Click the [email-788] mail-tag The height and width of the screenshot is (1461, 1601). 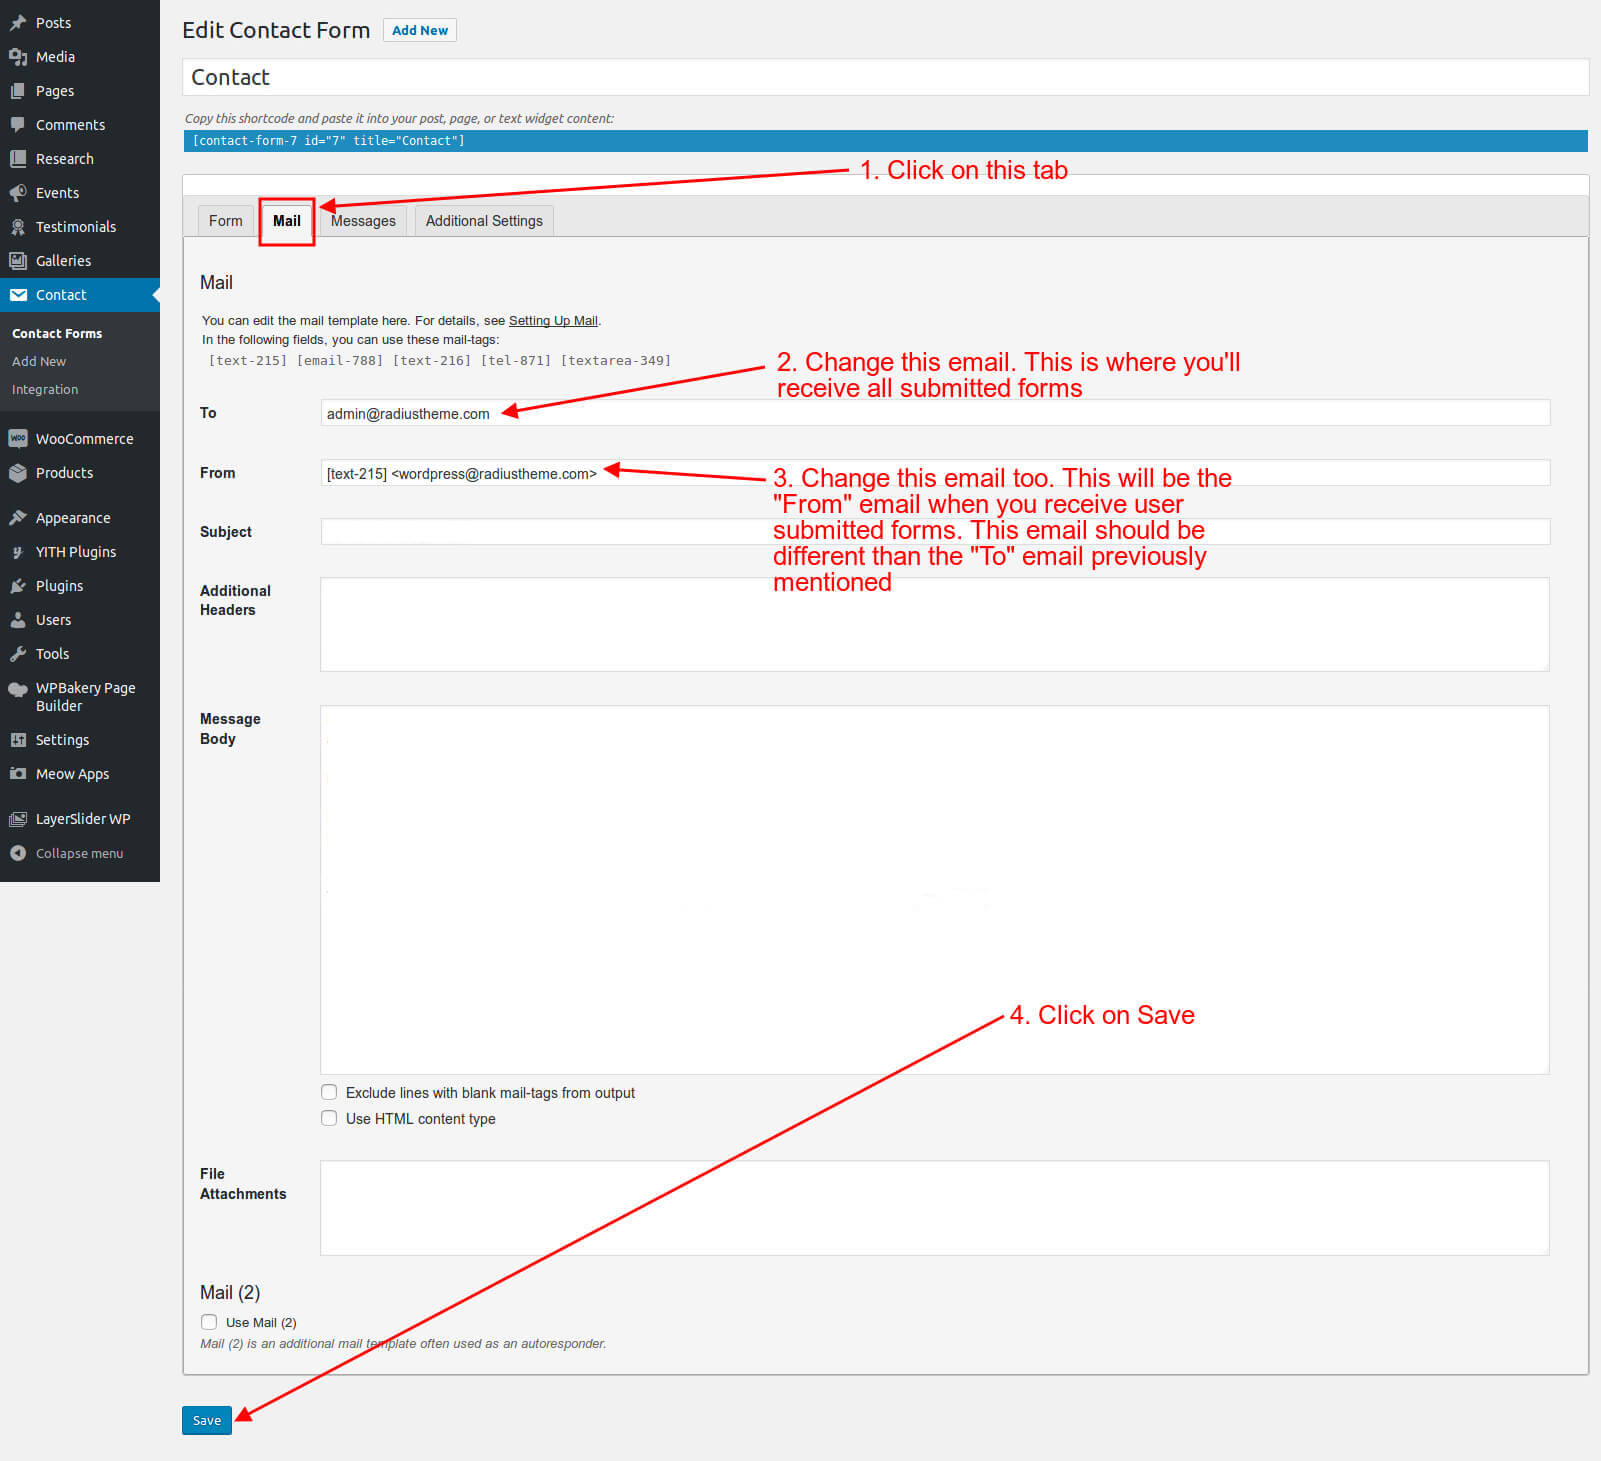click(x=340, y=360)
